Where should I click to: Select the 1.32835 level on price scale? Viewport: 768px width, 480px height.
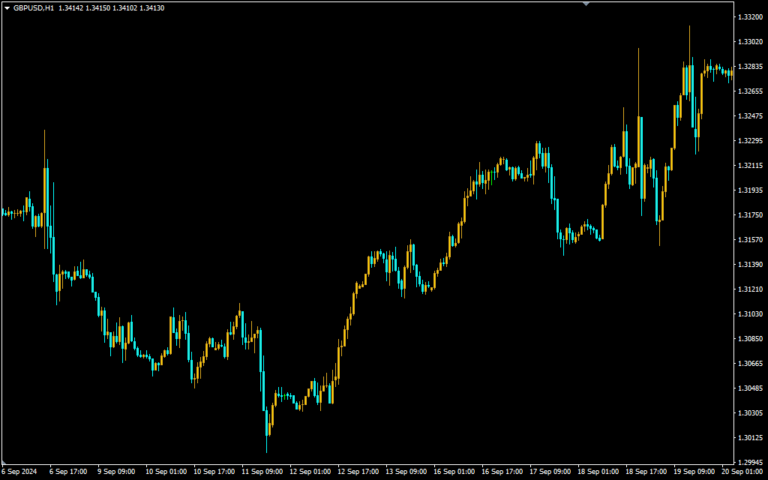pyautogui.click(x=749, y=67)
